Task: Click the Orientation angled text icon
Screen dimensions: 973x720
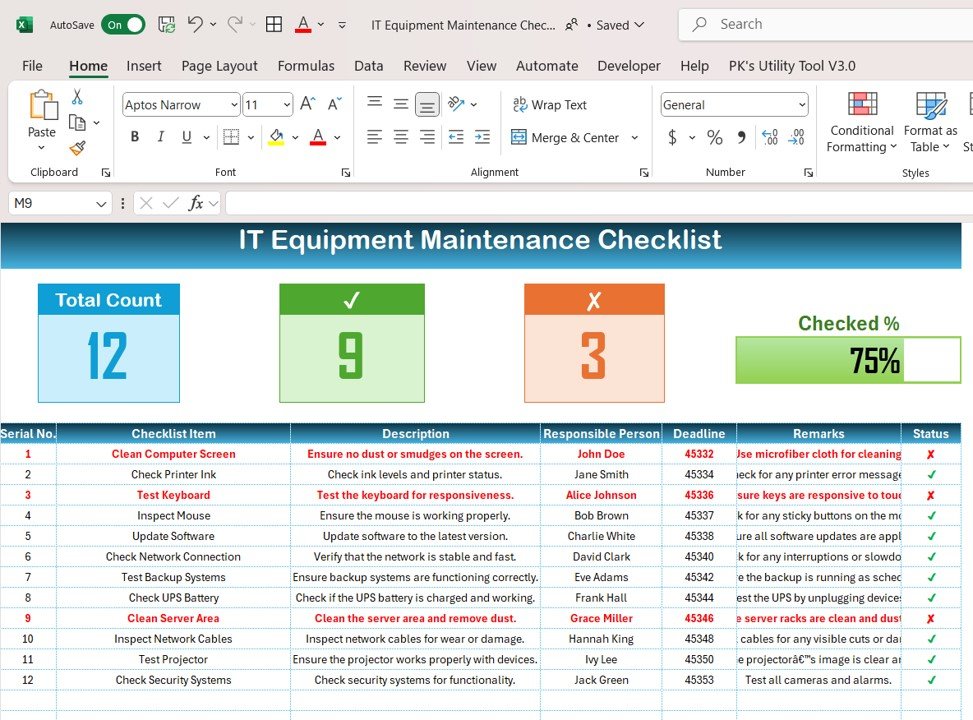Action: click(456, 104)
